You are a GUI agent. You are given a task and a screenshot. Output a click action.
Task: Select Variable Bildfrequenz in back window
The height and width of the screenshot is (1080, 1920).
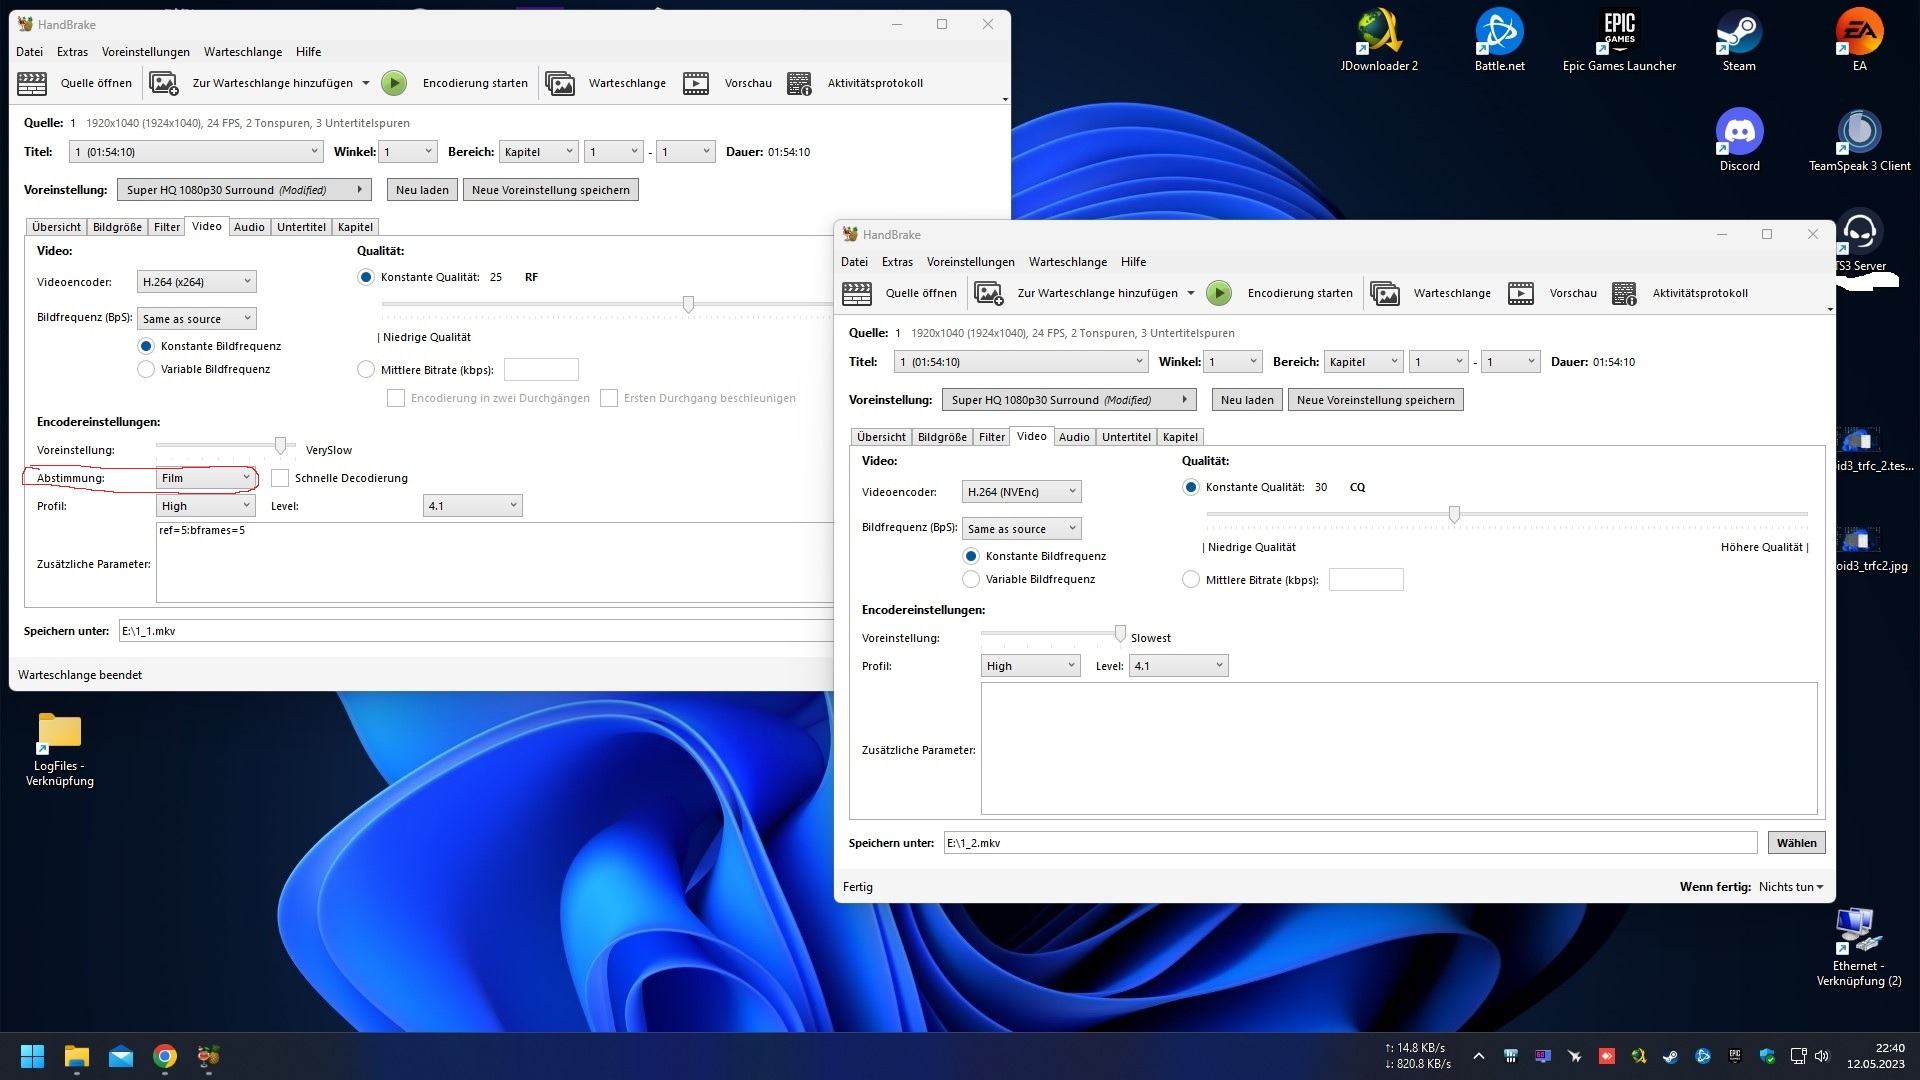pyautogui.click(x=146, y=369)
